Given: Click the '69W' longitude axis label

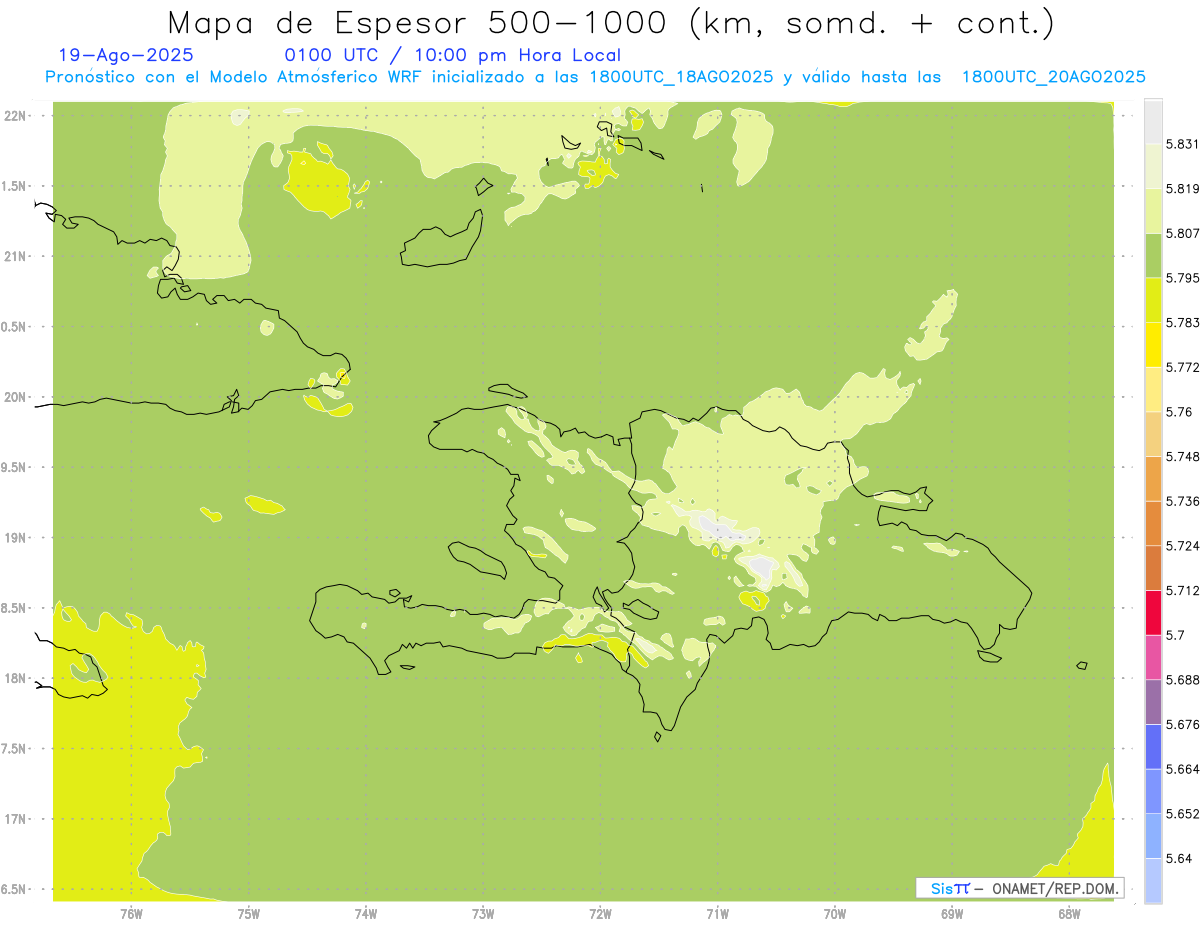Looking at the screenshot, I should [951, 913].
